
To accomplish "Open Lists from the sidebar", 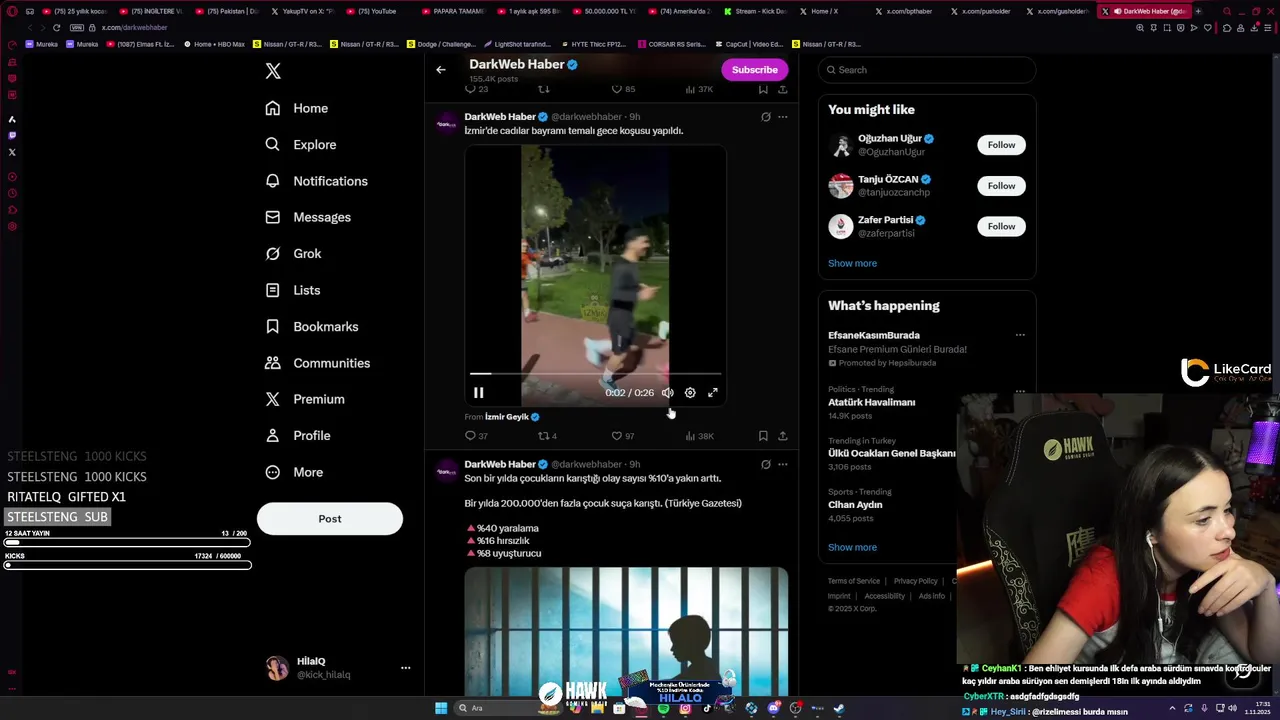I will click(x=292, y=290).
